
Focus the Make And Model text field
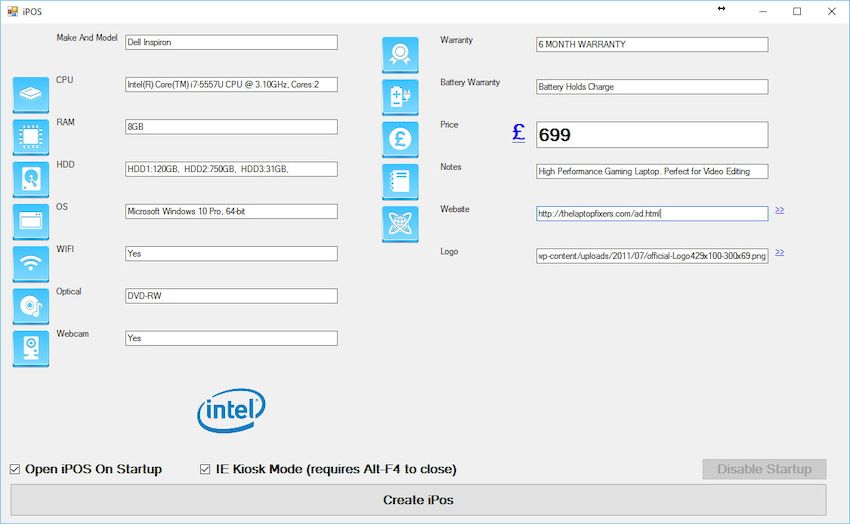point(230,43)
